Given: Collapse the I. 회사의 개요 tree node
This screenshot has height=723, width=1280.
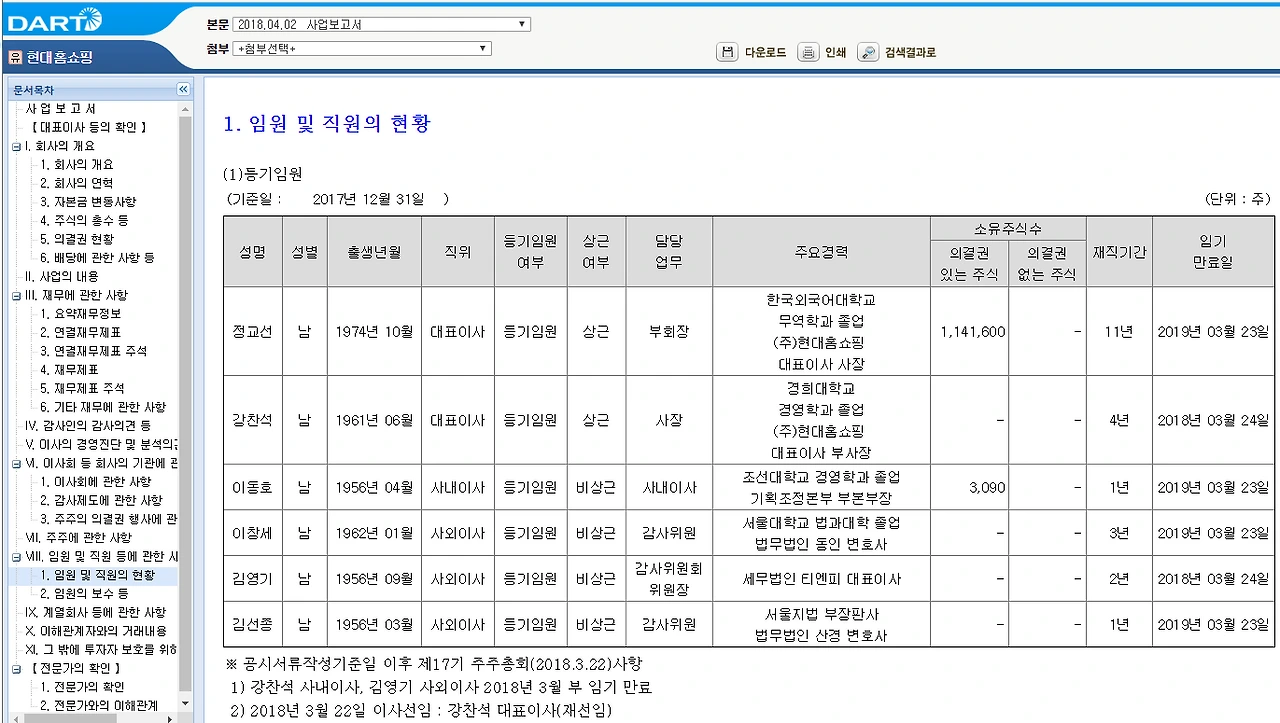Looking at the screenshot, I should [x=15, y=146].
